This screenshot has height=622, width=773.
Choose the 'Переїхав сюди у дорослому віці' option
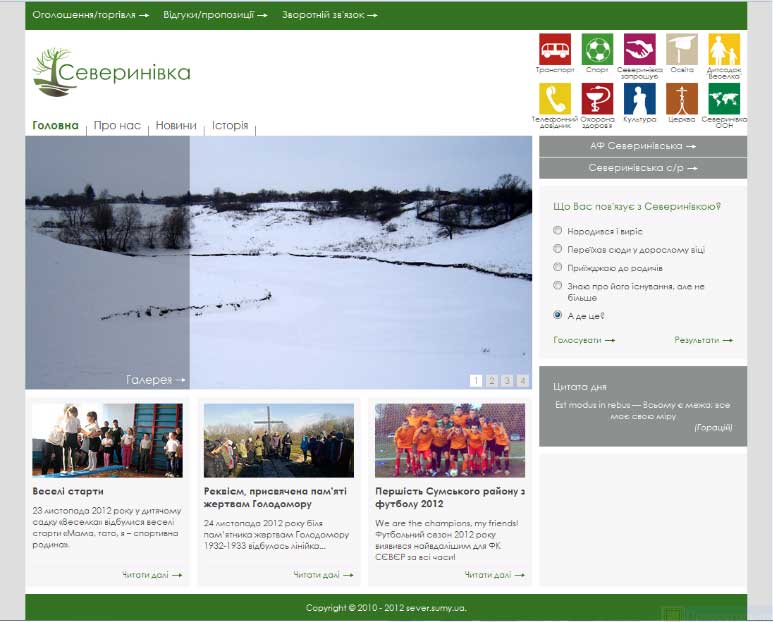click(x=558, y=249)
